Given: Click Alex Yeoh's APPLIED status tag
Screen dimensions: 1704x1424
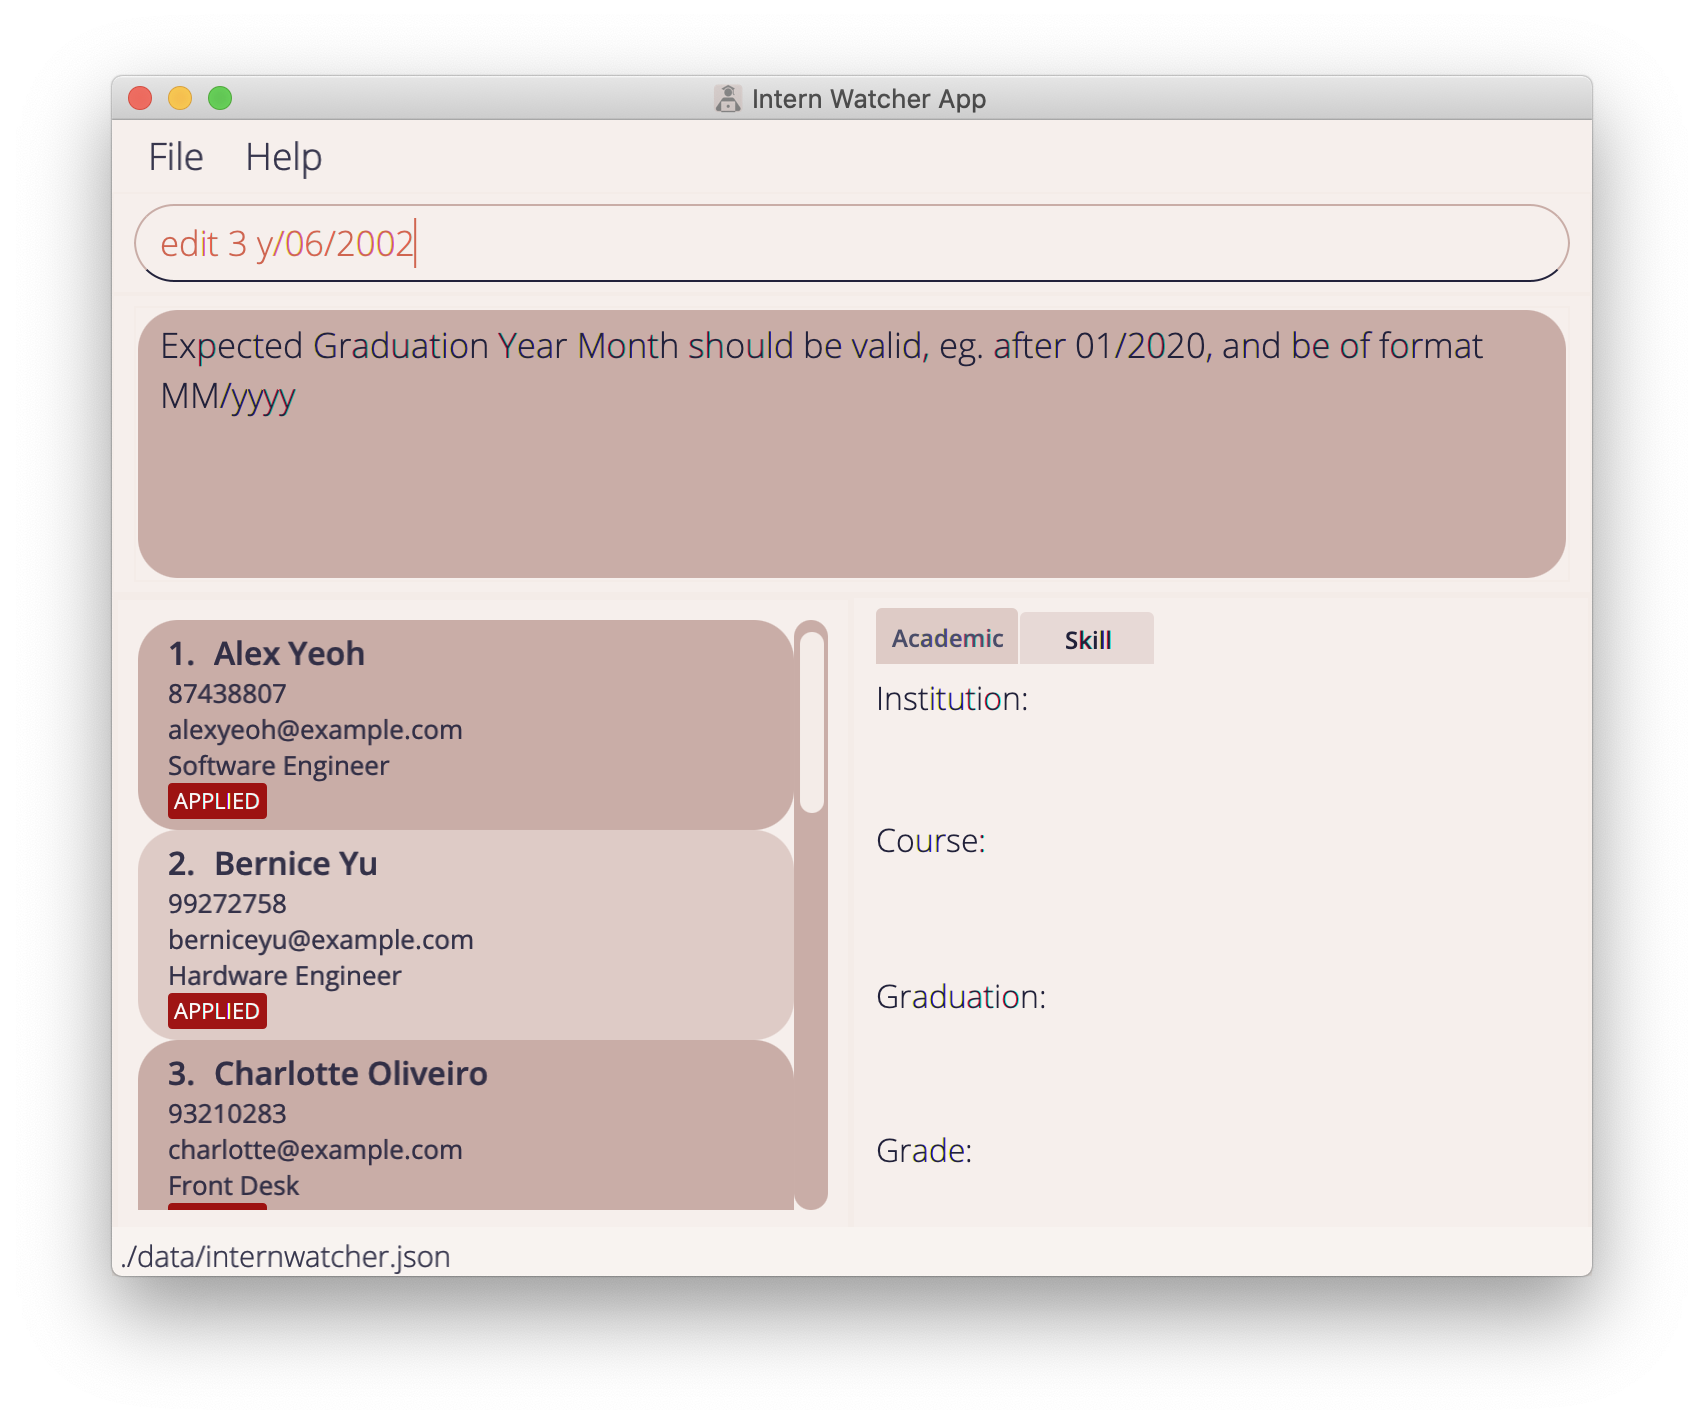Looking at the screenshot, I should [x=217, y=801].
